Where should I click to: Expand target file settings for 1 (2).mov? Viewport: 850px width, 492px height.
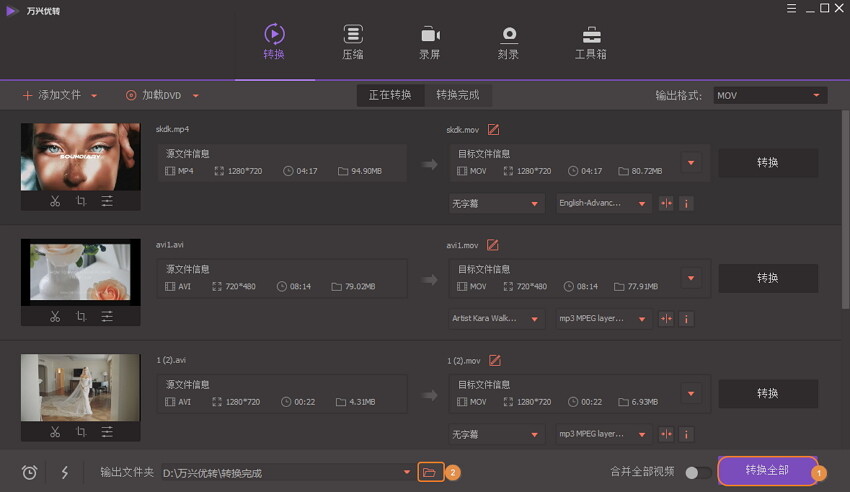(x=691, y=393)
